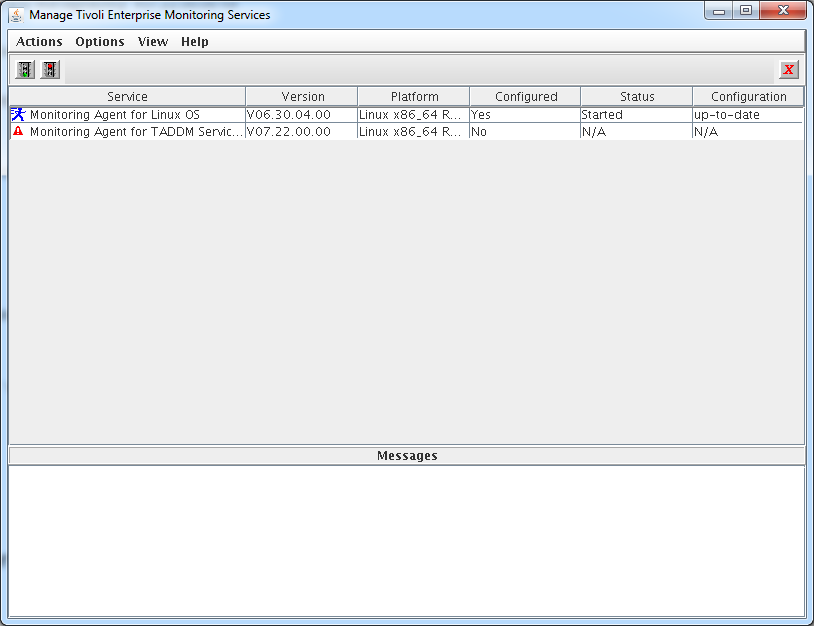Click the Messages panel header
Image resolution: width=814 pixels, height=626 pixels.
click(407, 456)
